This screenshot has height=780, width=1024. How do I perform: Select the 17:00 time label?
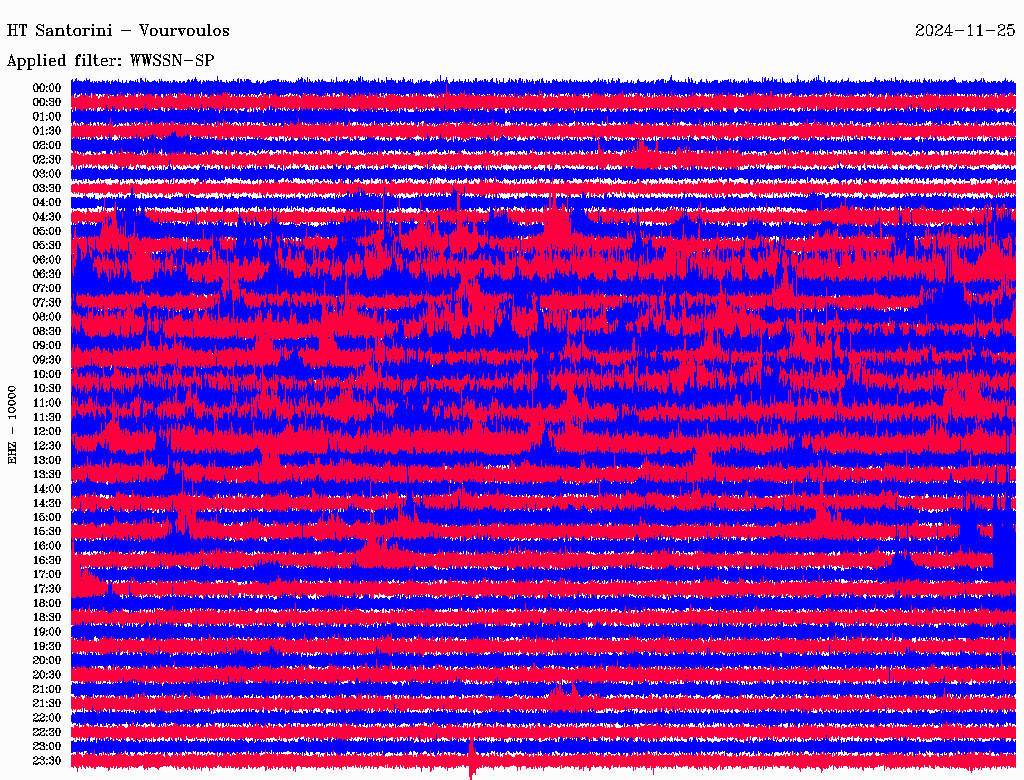tap(47, 575)
